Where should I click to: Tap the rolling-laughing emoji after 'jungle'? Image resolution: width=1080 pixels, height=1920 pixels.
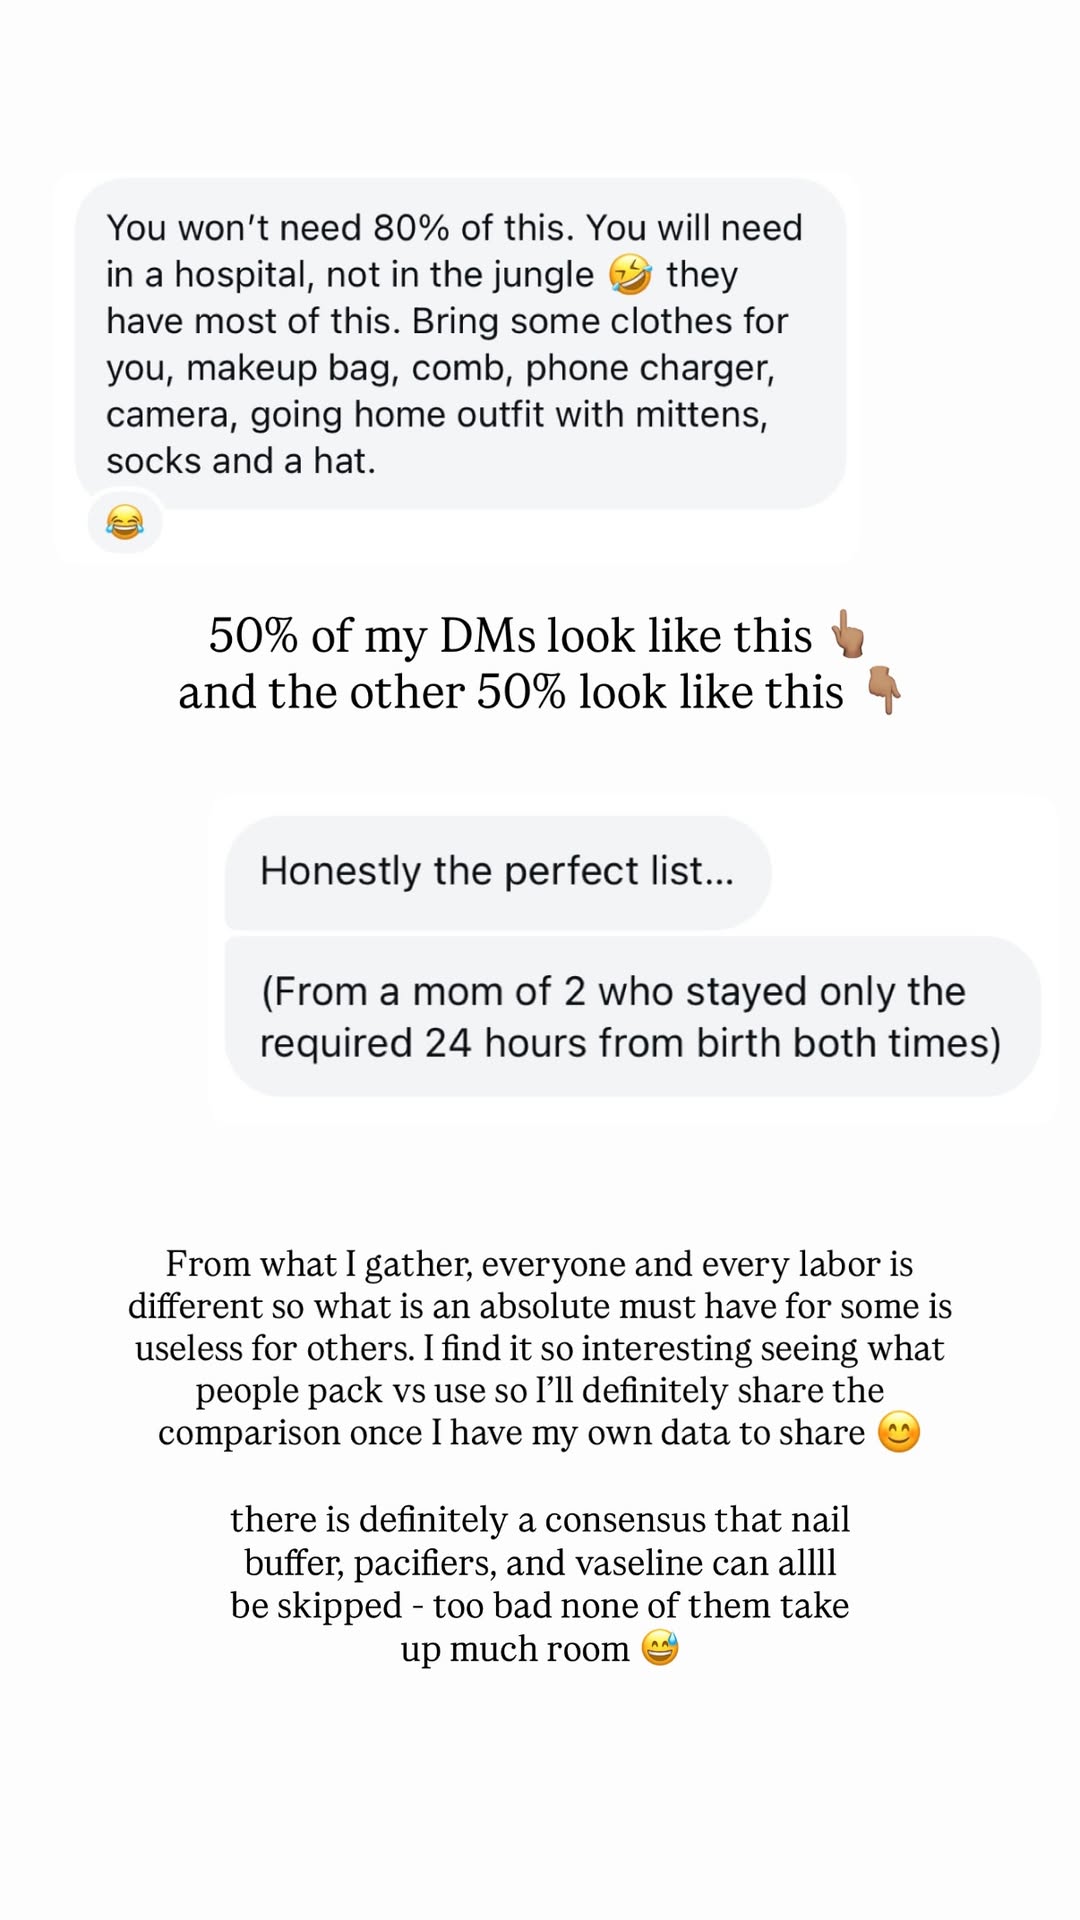click(630, 274)
